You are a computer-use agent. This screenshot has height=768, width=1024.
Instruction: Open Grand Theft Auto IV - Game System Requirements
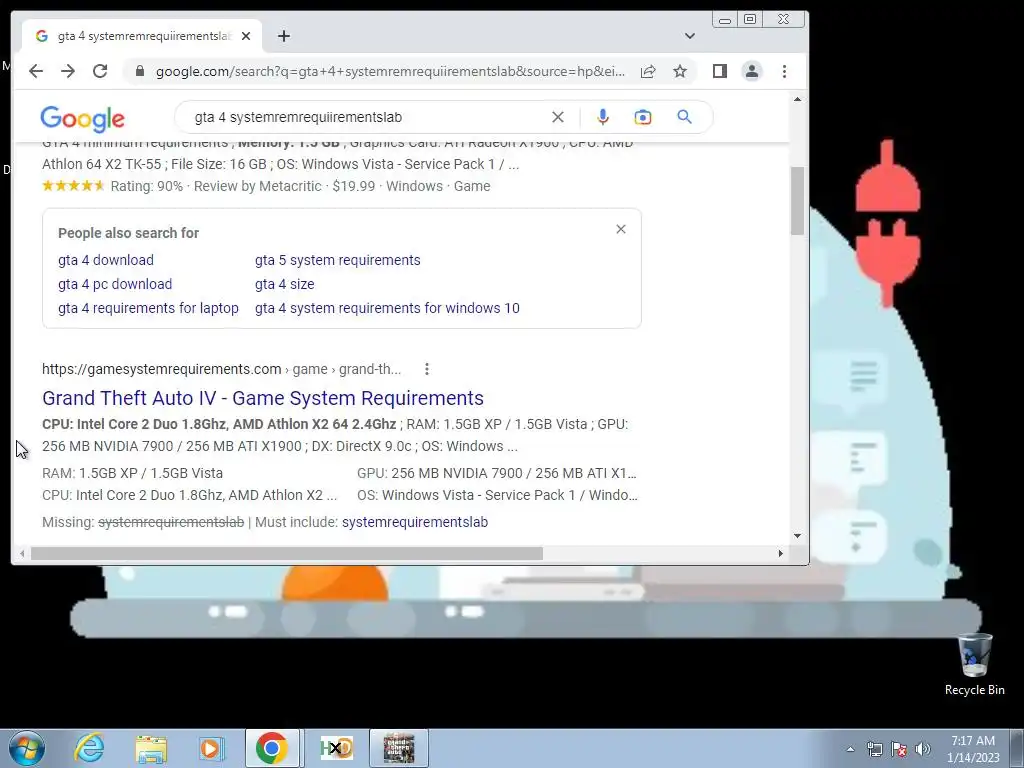tap(263, 398)
